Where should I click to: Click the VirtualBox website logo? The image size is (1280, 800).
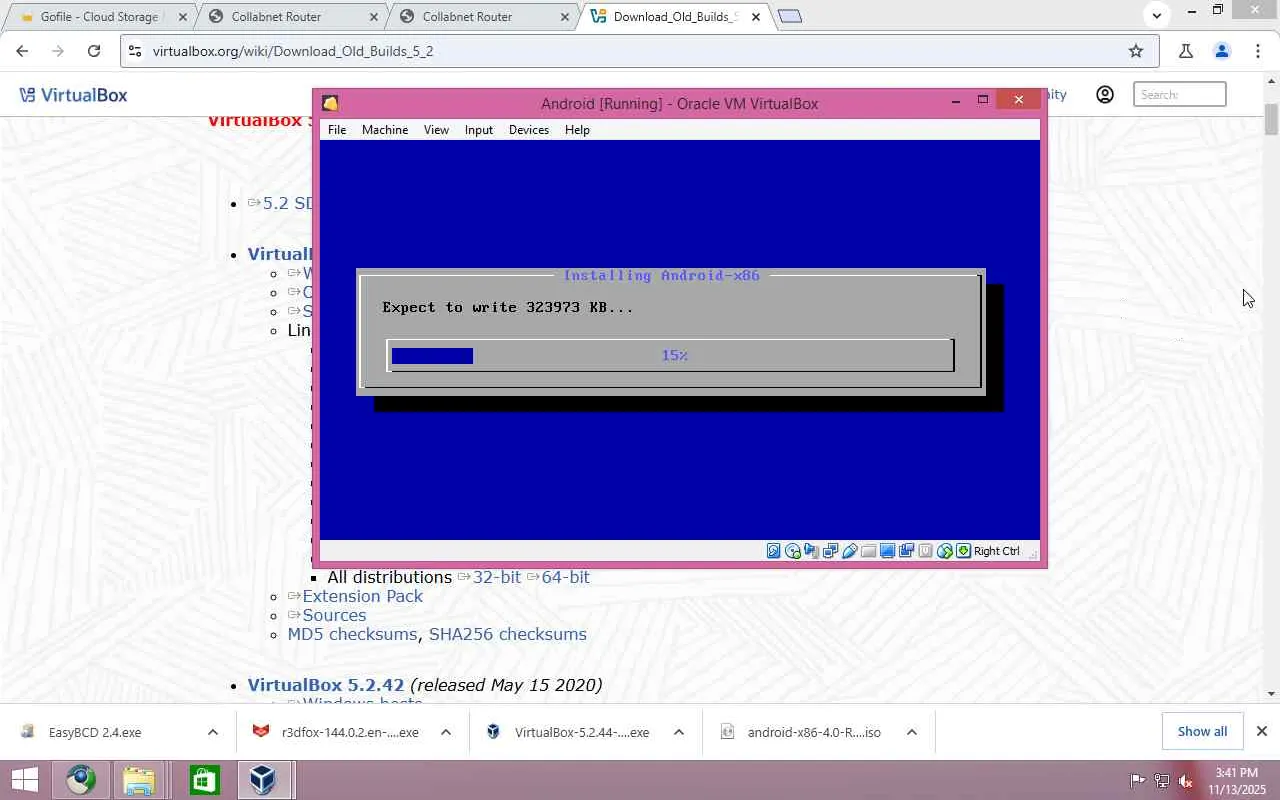tap(73, 95)
